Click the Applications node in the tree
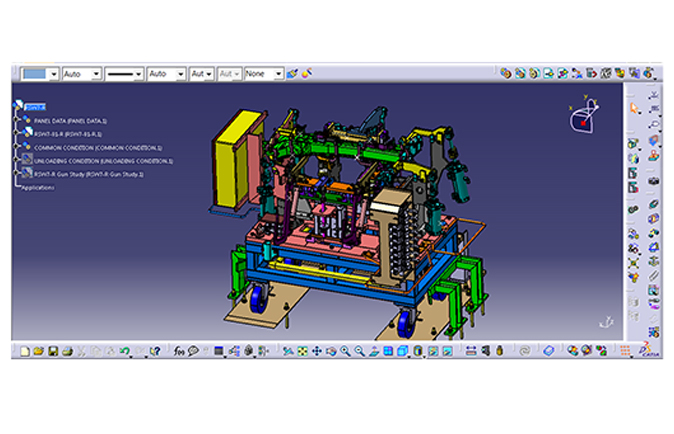 click(38, 188)
